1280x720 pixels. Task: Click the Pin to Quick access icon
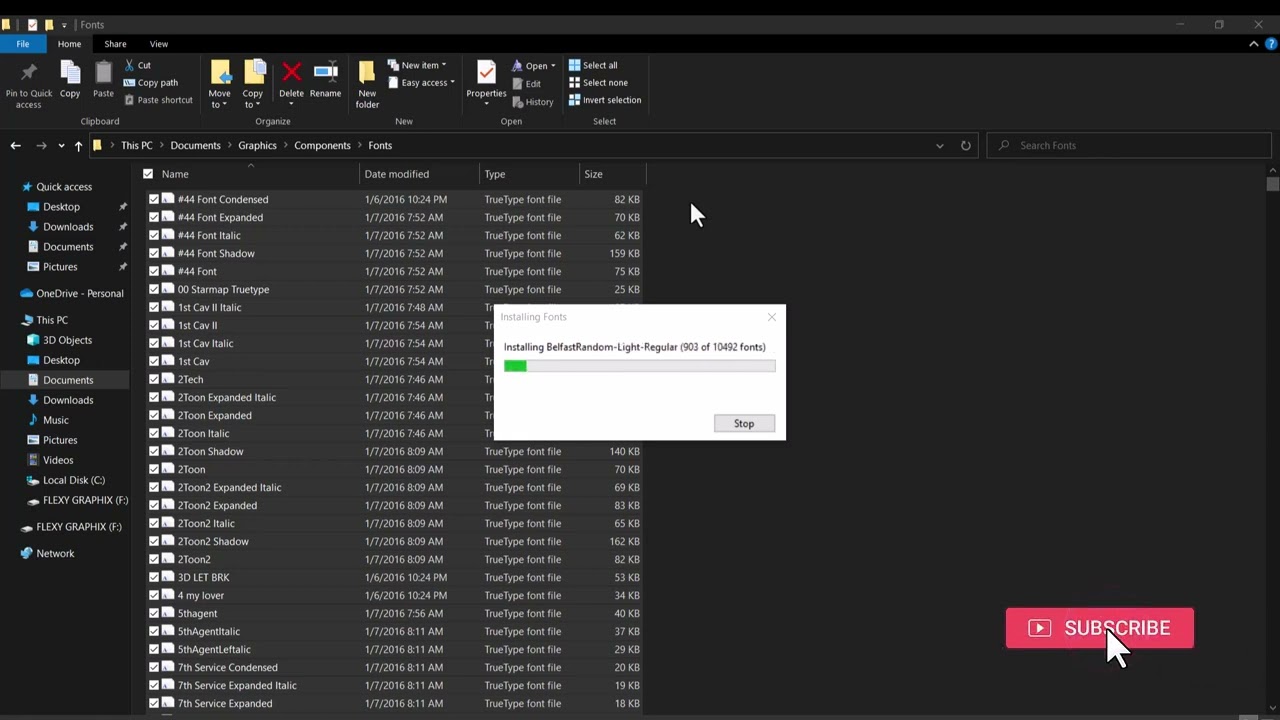(x=28, y=73)
